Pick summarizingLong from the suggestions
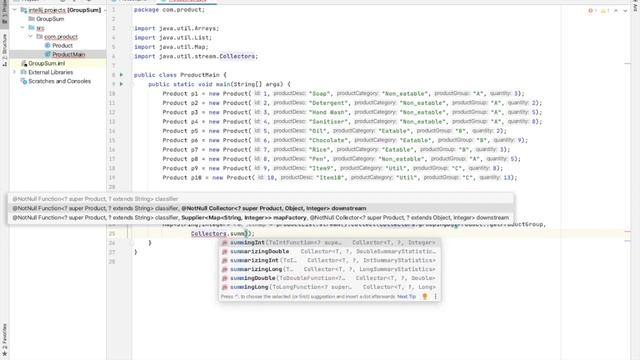Screen dimensions: 640x360 coord(329,269)
